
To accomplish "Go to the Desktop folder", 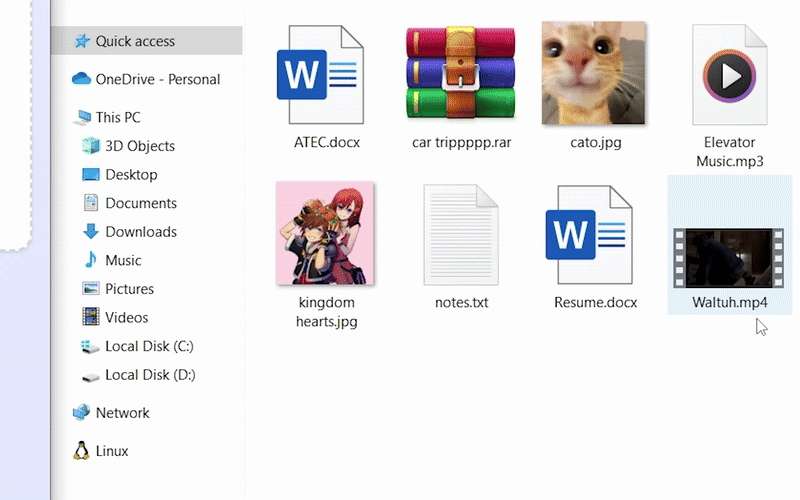I will [131, 175].
